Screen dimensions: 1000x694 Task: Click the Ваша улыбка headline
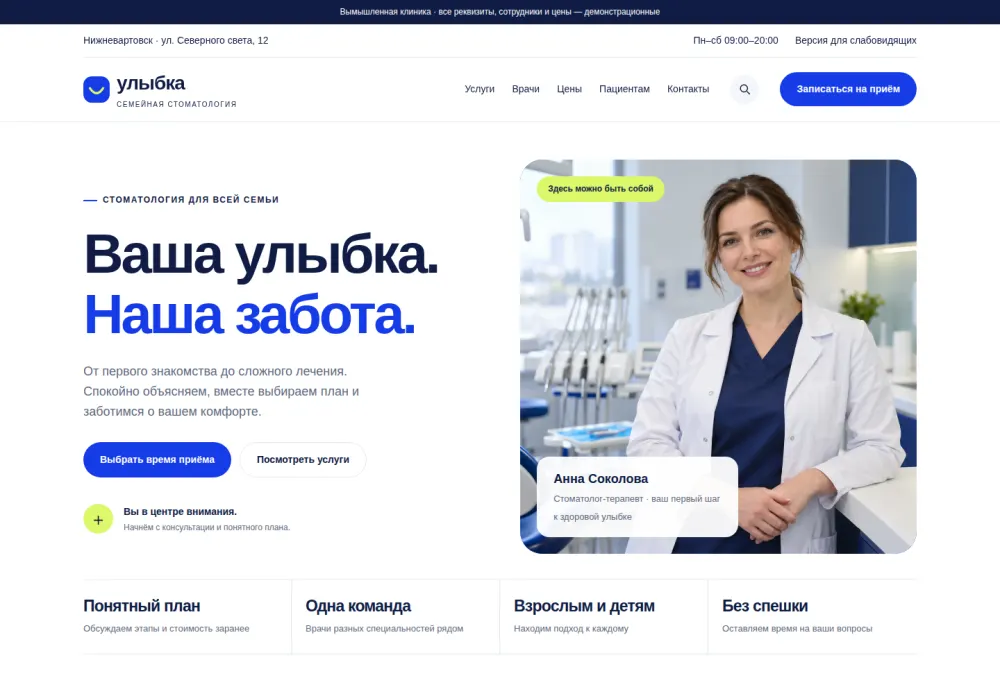pos(261,255)
